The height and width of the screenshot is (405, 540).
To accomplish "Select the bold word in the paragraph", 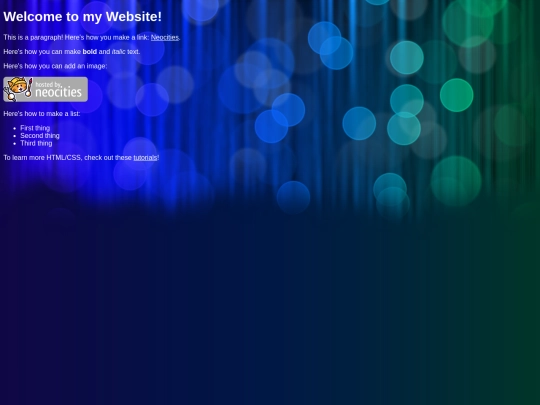I will click(90, 52).
